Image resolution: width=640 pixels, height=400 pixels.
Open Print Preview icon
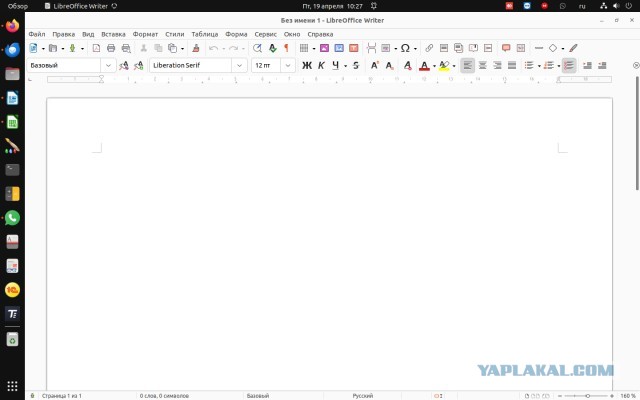[126, 48]
